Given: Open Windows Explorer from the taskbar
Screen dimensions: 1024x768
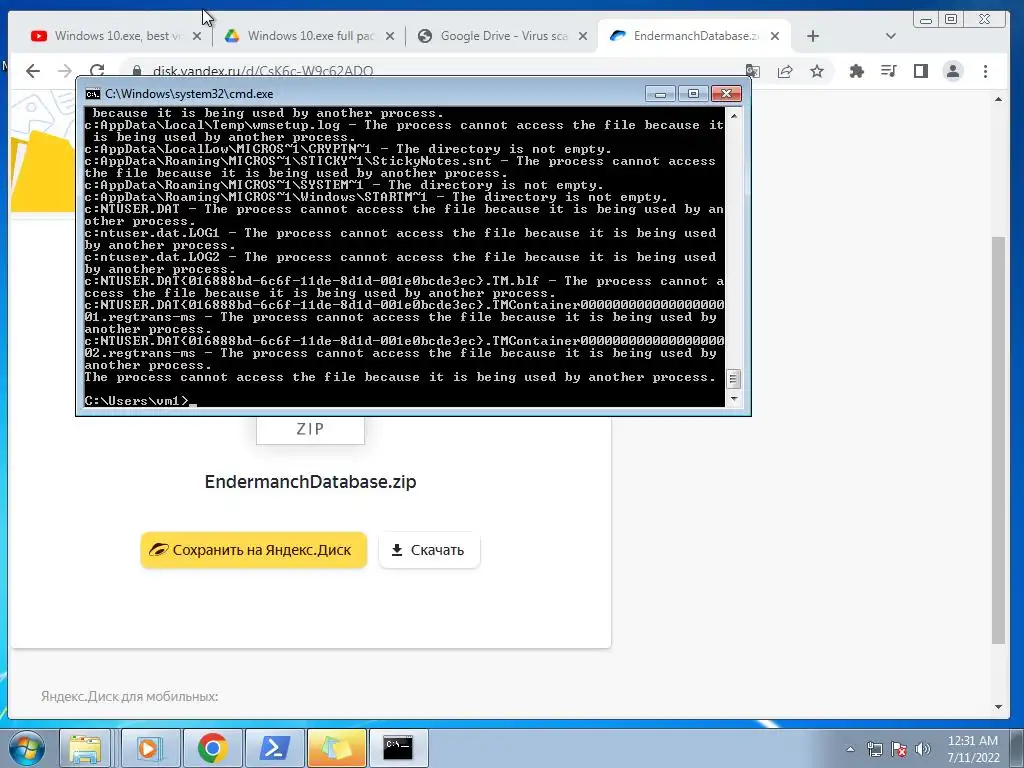Looking at the screenshot, I should tap(85, 748).
